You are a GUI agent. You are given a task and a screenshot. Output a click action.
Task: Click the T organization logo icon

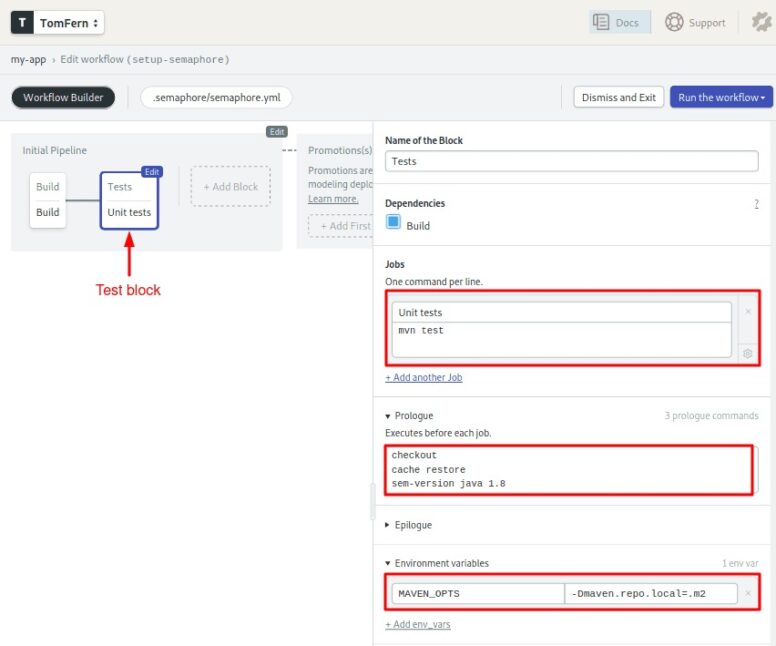tap(22, 22)
